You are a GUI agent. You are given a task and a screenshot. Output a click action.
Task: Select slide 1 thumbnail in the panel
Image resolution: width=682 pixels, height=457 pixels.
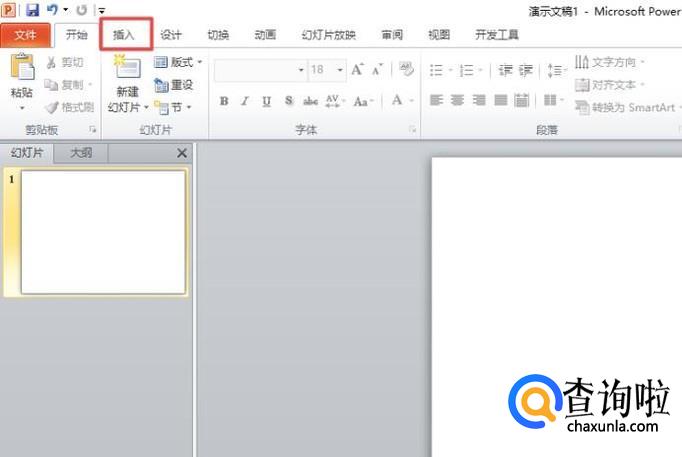(x=103, y=232)
